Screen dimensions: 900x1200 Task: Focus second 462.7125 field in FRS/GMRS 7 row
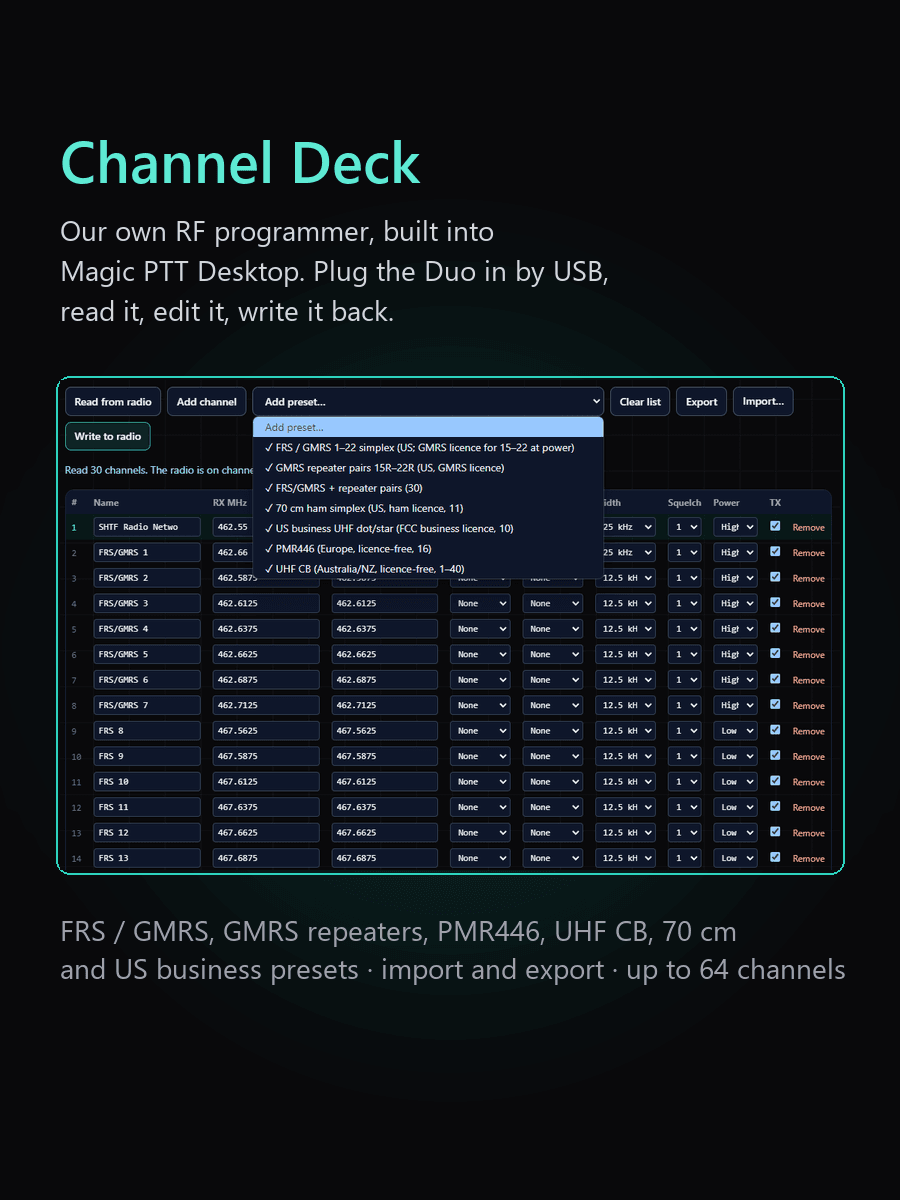click(x=385, y=705)
